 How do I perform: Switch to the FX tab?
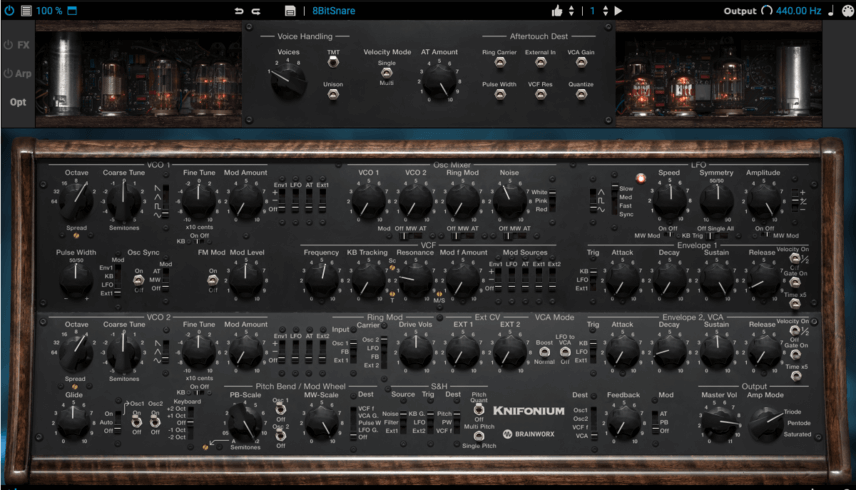23,45
